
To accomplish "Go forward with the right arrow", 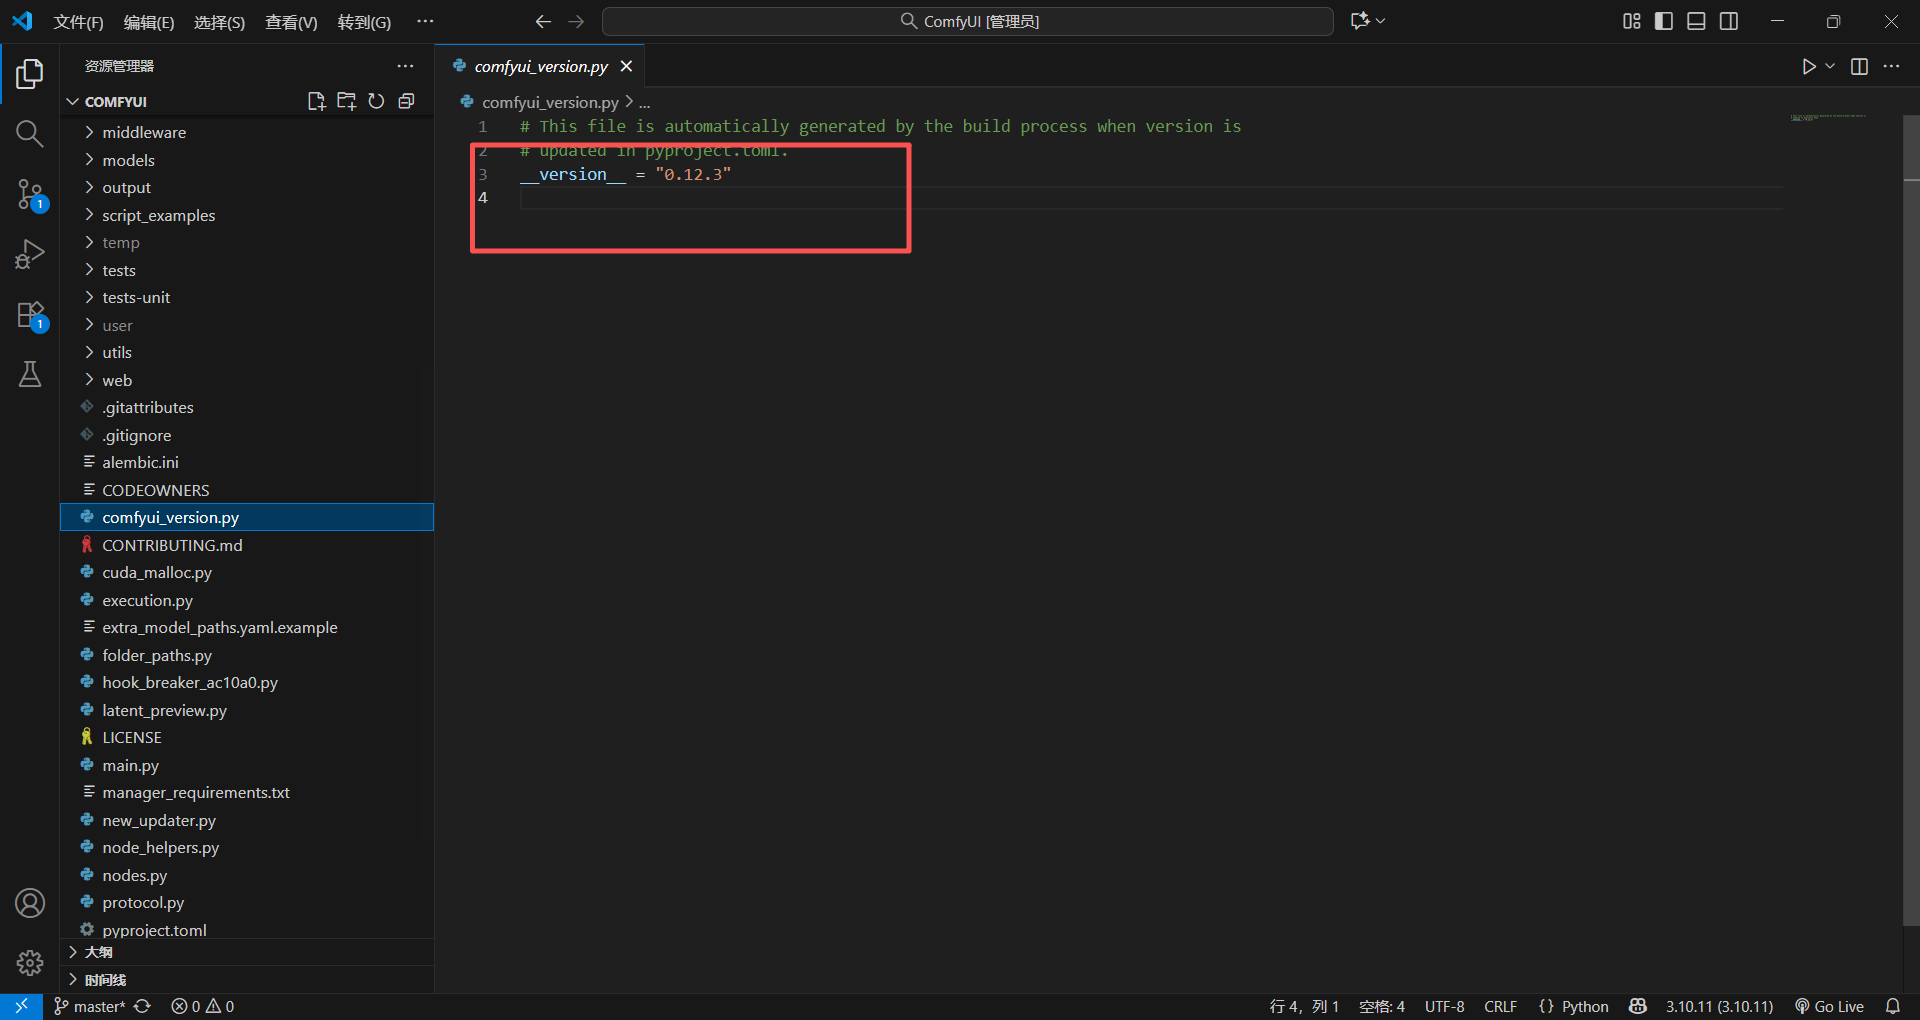I will click(x=576, y=21).
